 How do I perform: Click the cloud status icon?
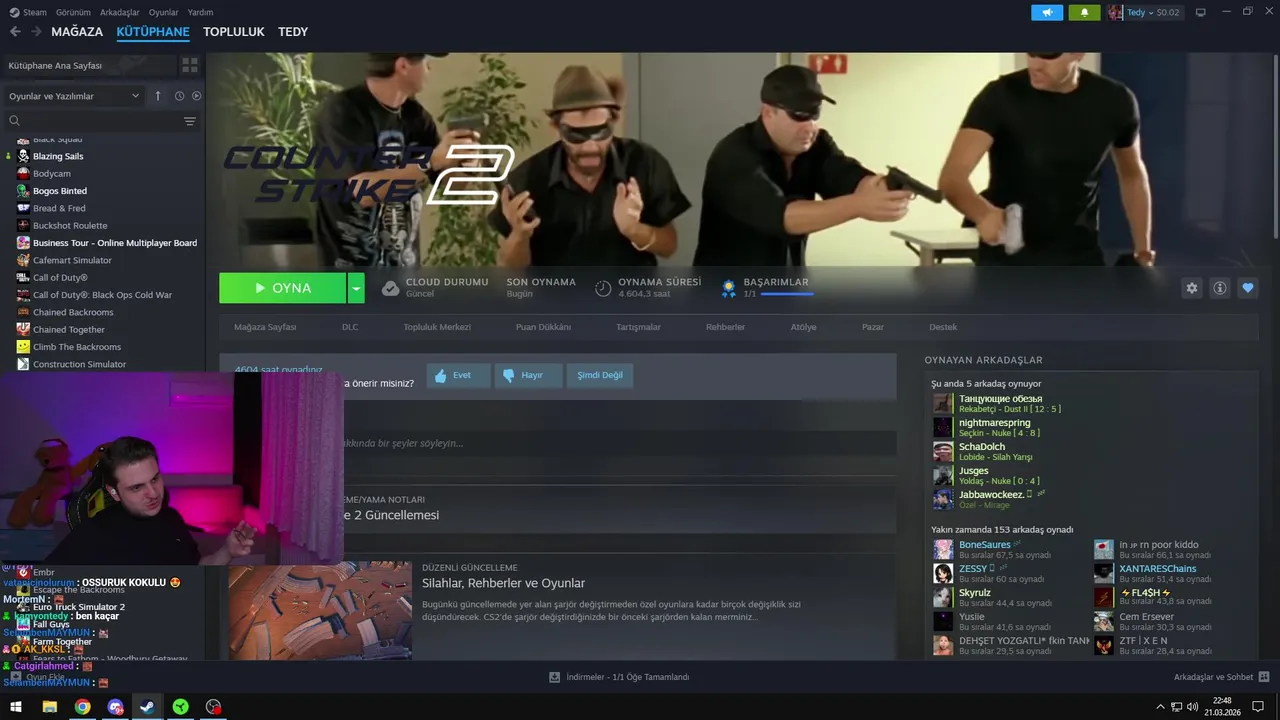[x=391, y=288]
